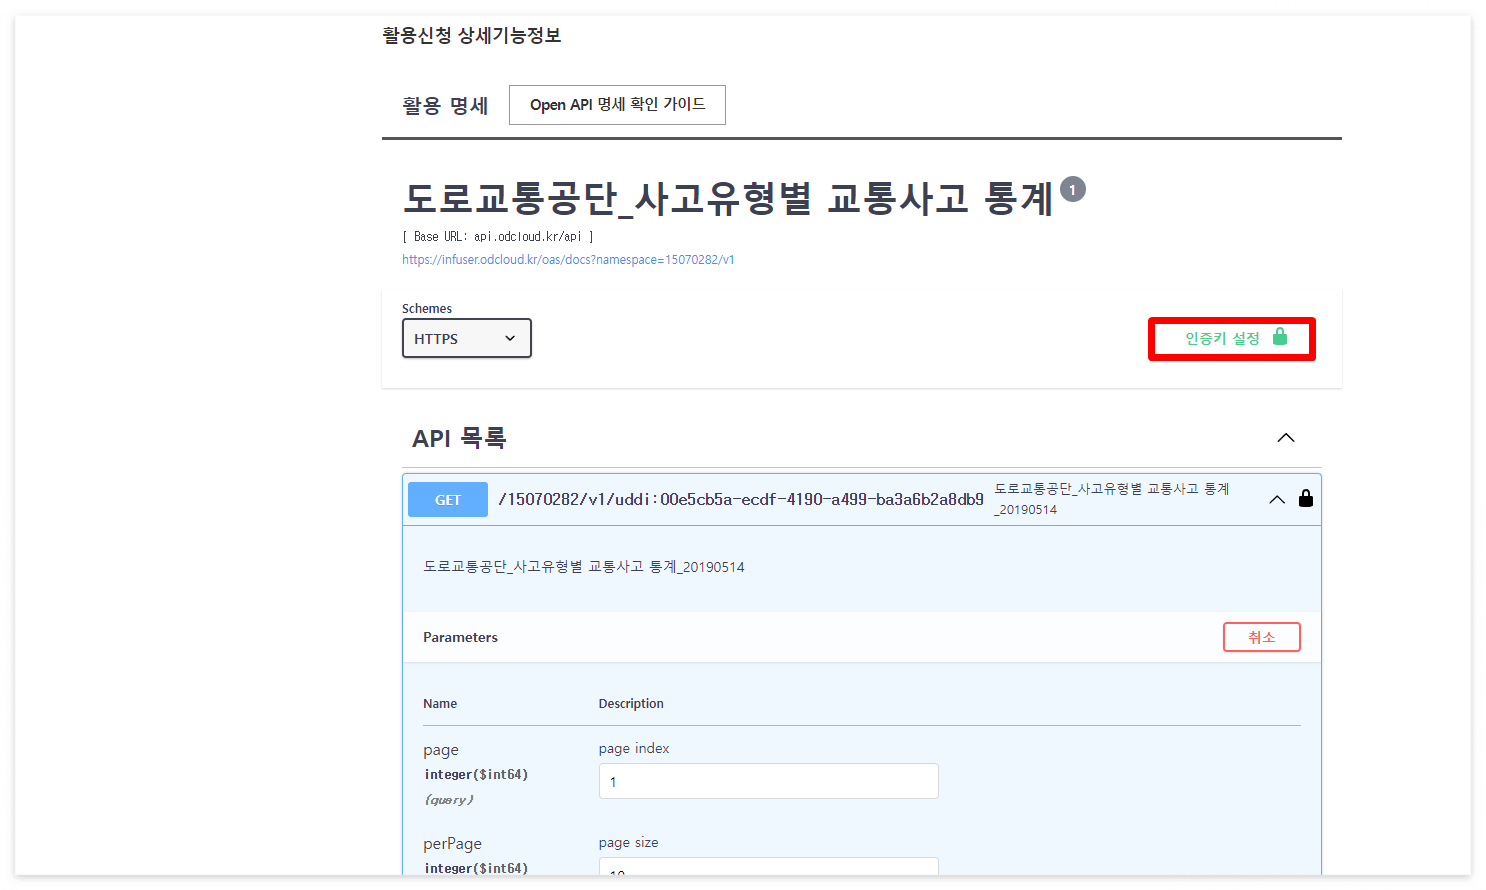Collapse the API 목록 section chevron
Screen dimensions: 1486x890
click(1286, 438)
